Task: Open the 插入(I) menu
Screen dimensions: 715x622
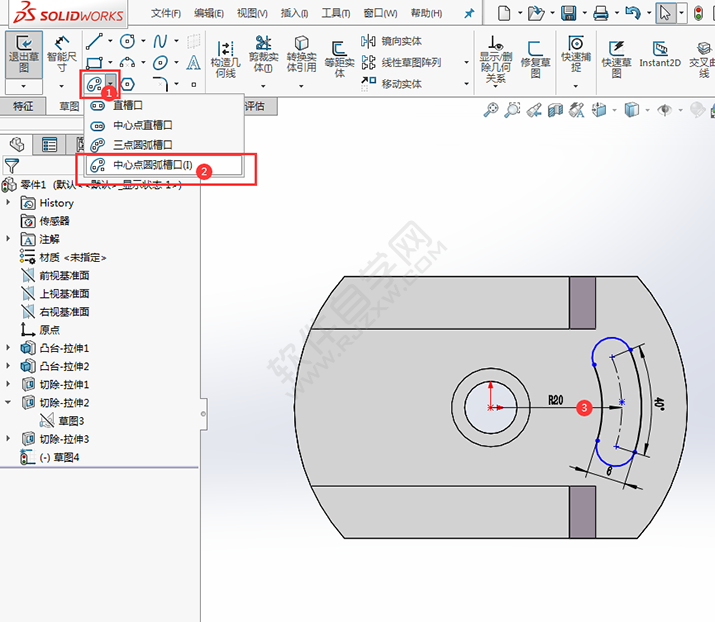Action: pos(295,13)
